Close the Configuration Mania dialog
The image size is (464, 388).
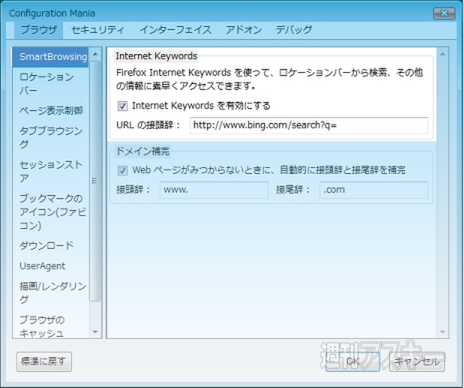pyautogui.click(x=444, y=13)
